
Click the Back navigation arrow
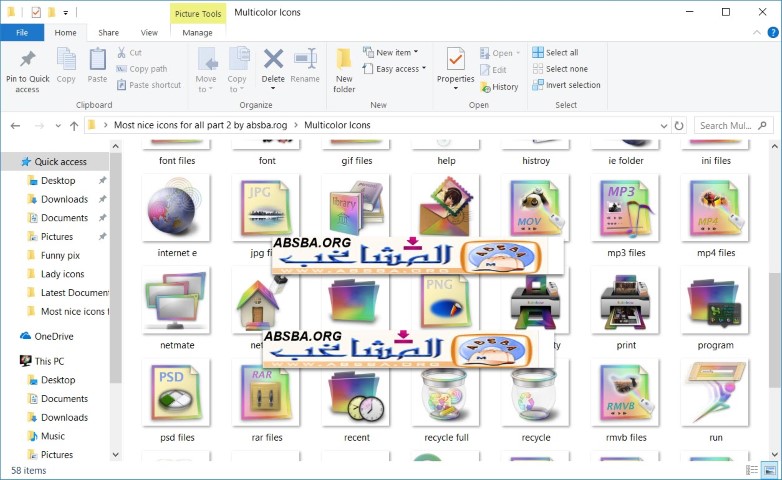(x=15, y=126)
